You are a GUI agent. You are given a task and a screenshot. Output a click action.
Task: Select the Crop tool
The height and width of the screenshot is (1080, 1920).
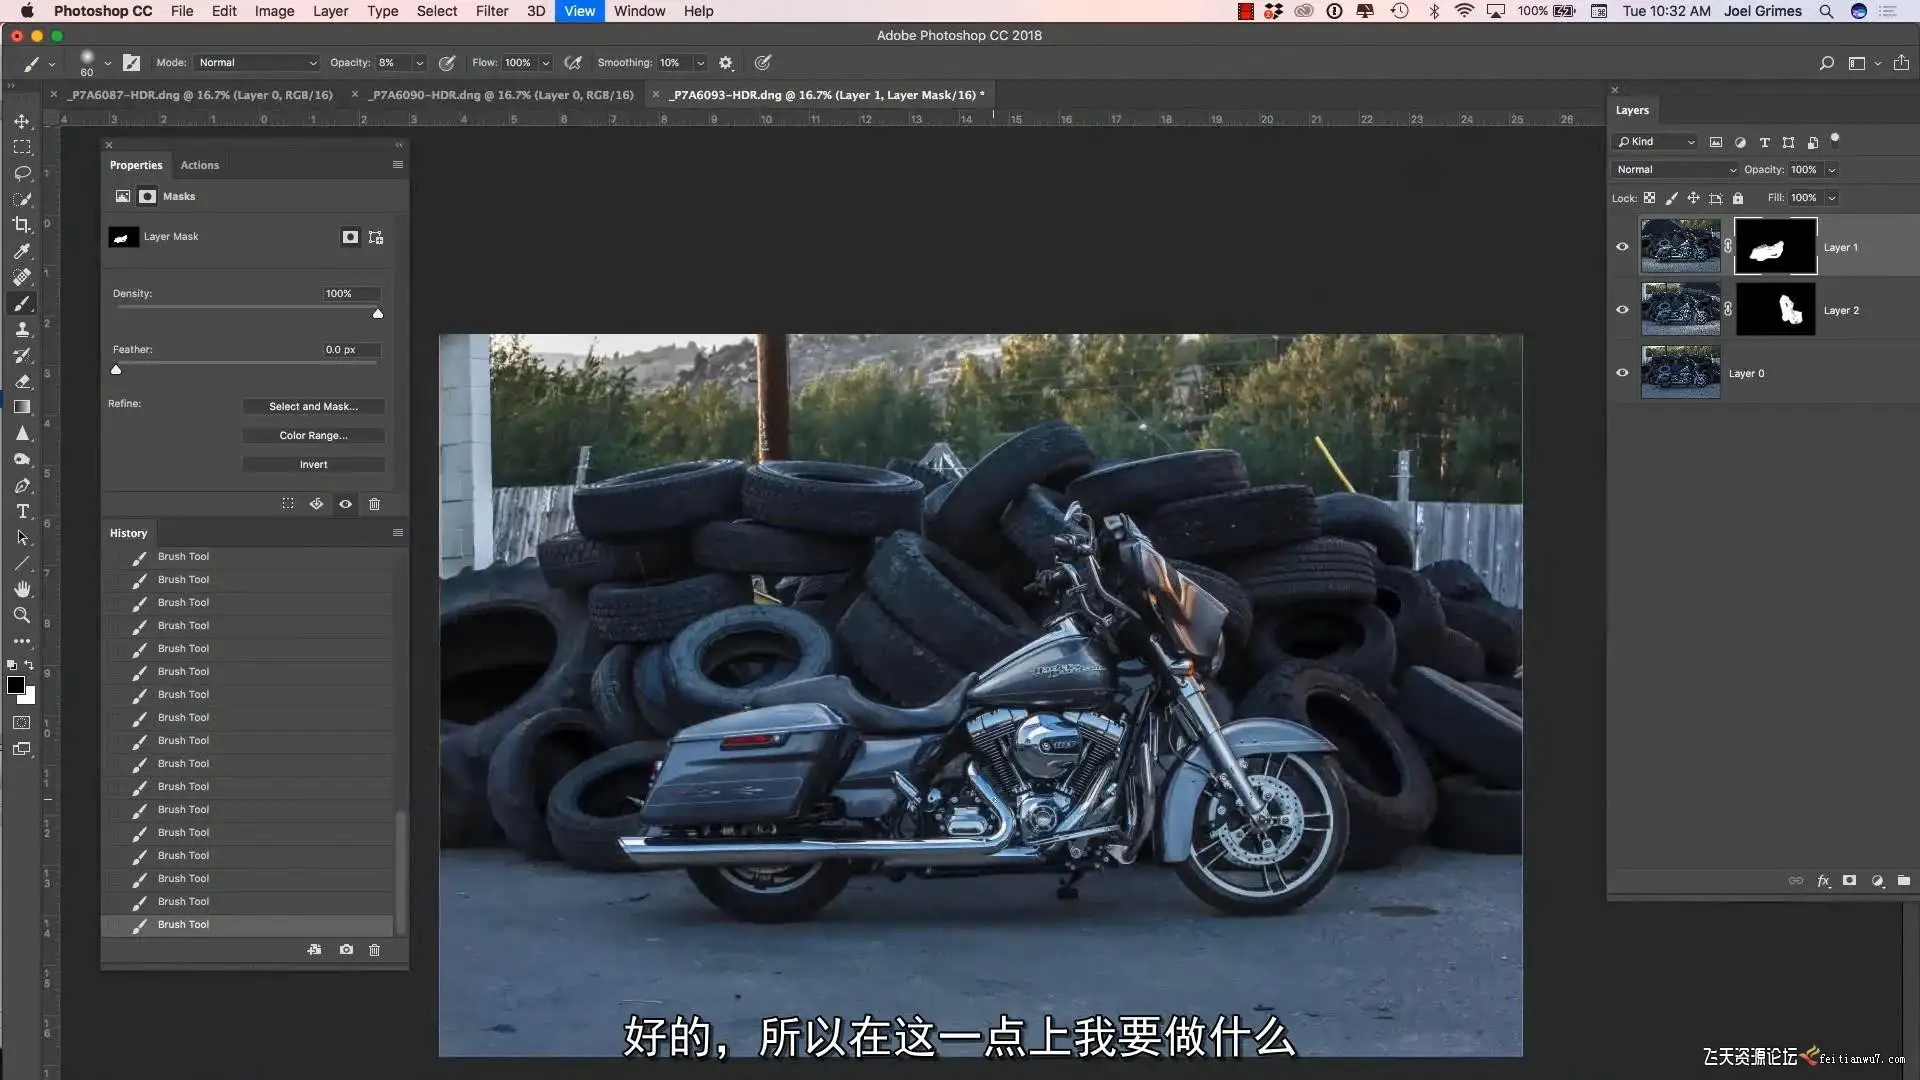point(21,225)
